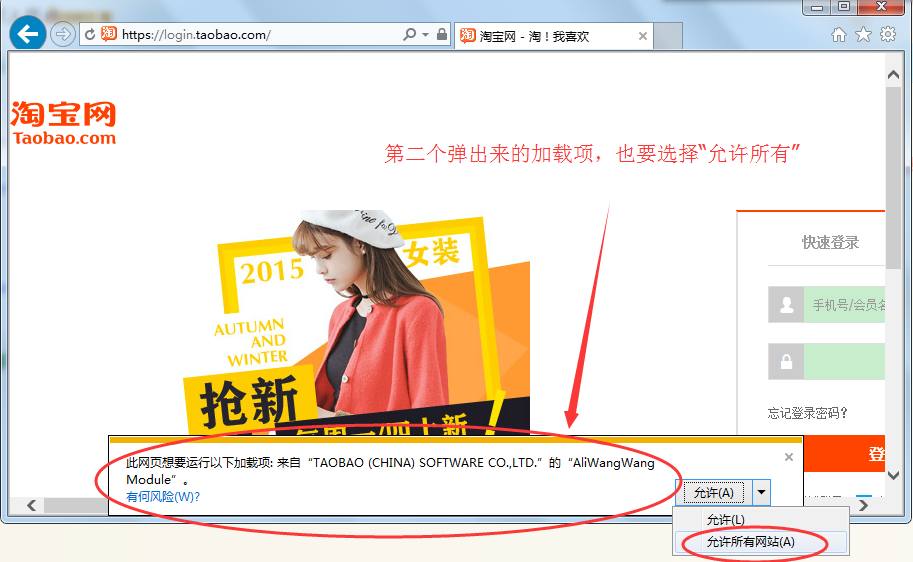Screen dimensions: 913x562
Task: Open Favorites star icon
Action: (x=864, y=35)
